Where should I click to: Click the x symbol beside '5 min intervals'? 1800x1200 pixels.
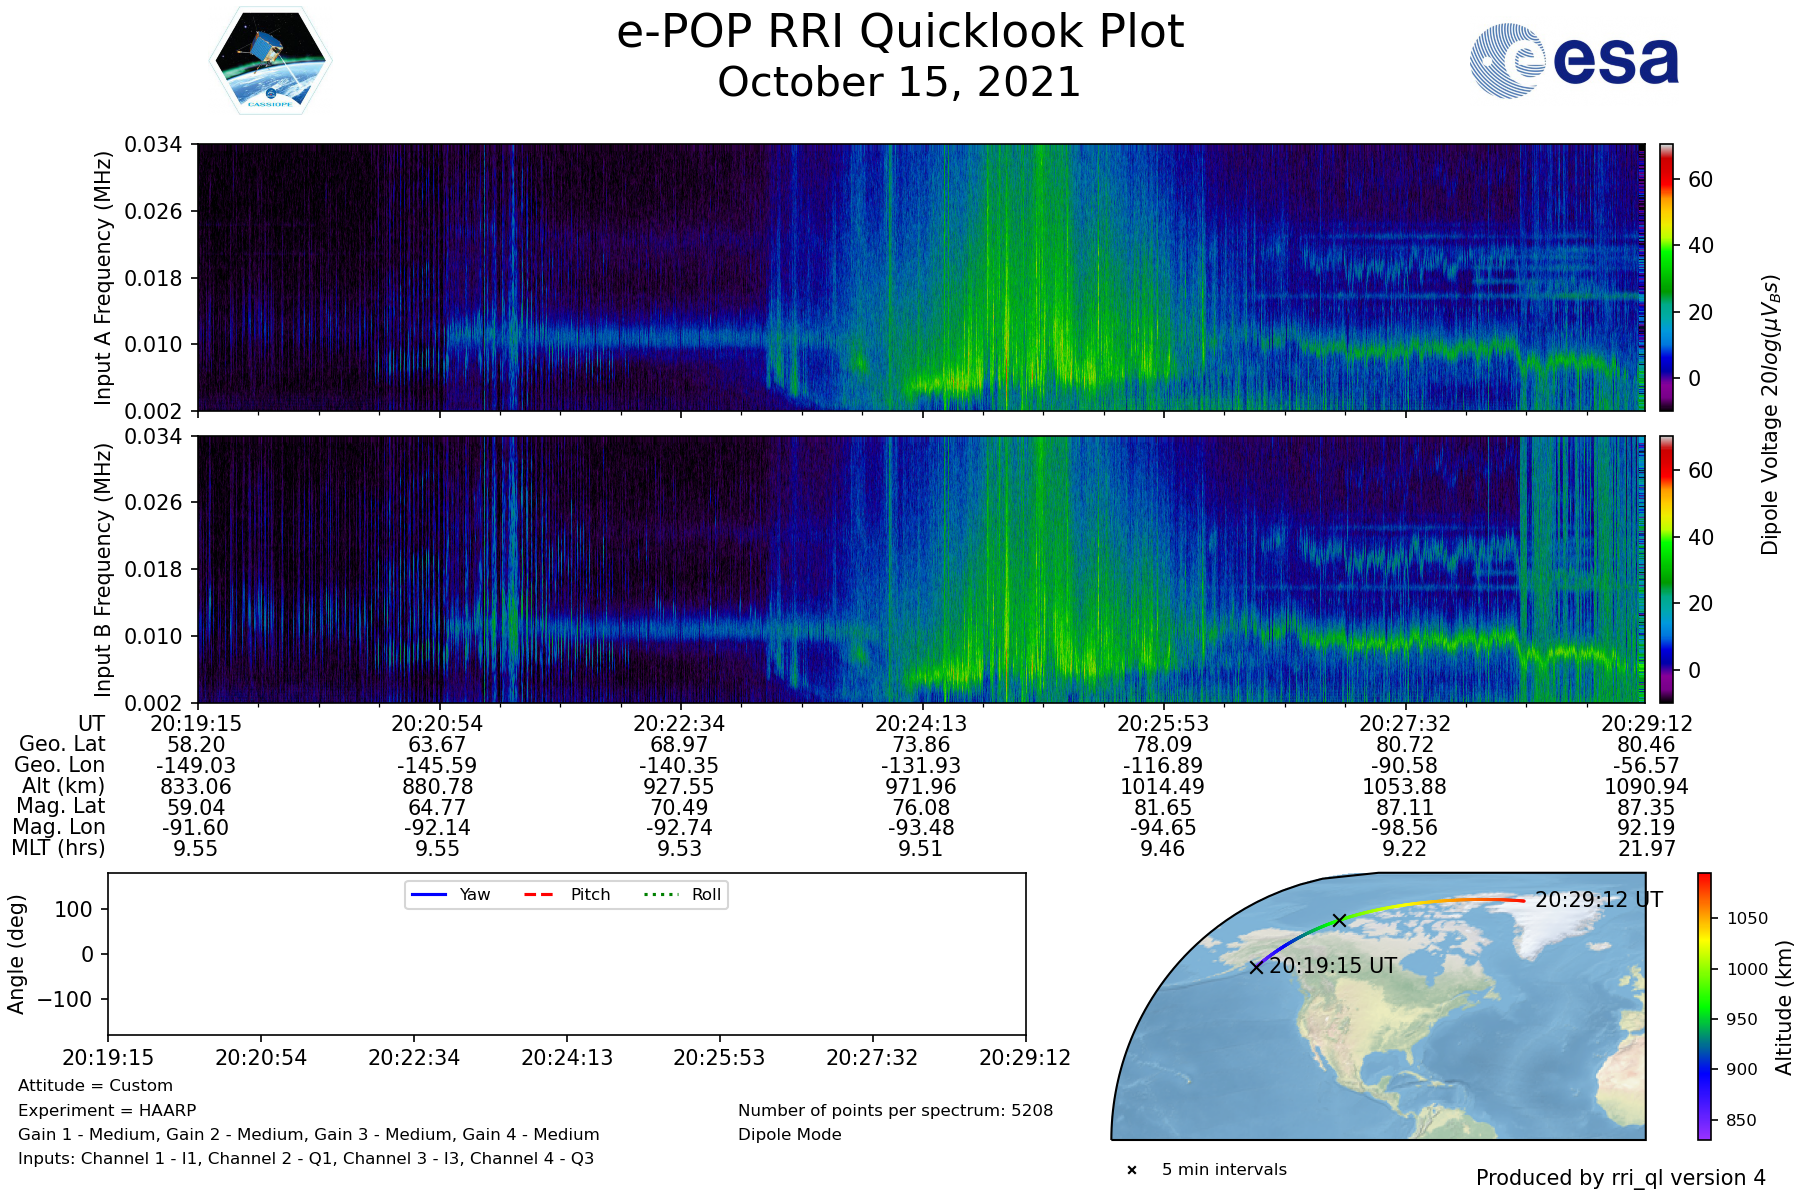[x=1132, y=1170]
